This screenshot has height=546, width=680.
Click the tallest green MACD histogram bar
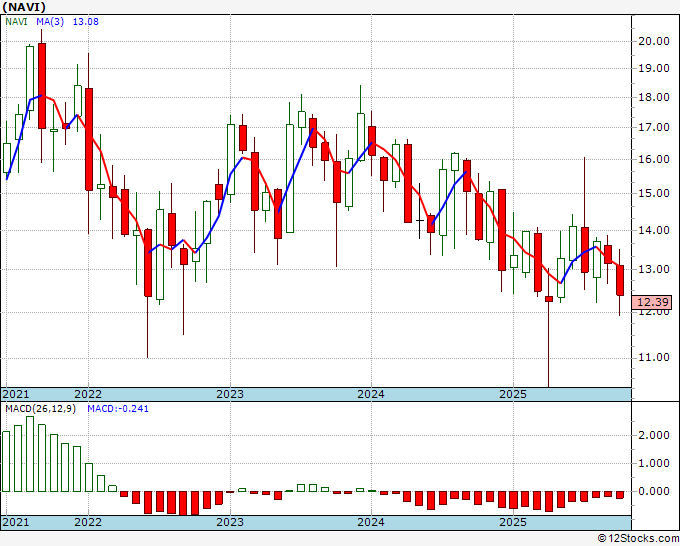tap(30, 454)
